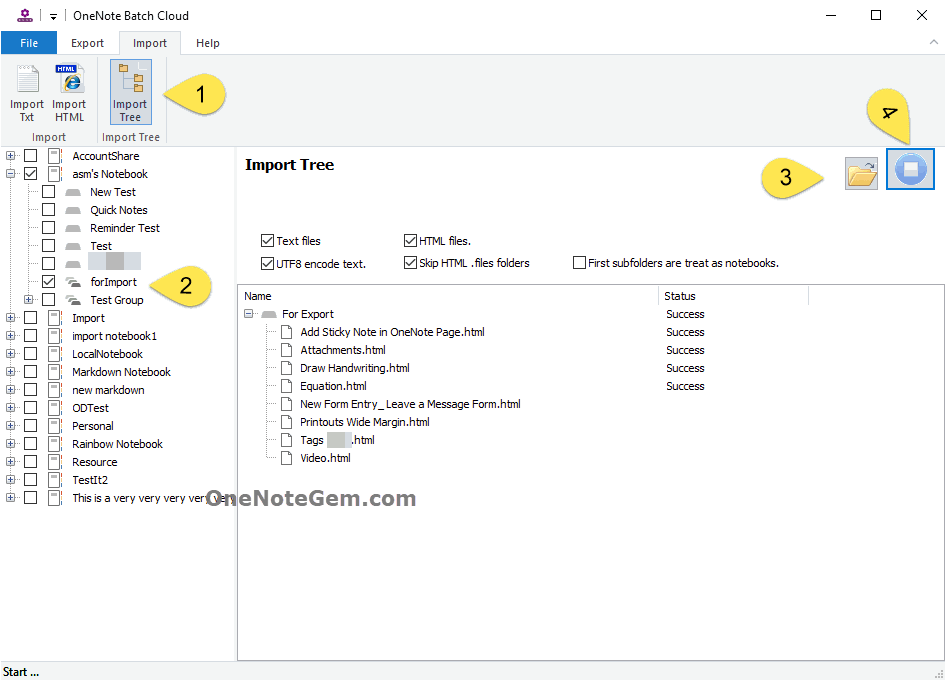The image size is (946, 681).
Task: Click the Attachments.html file icon
Action: pyautogui.click(x=287, y=350)
